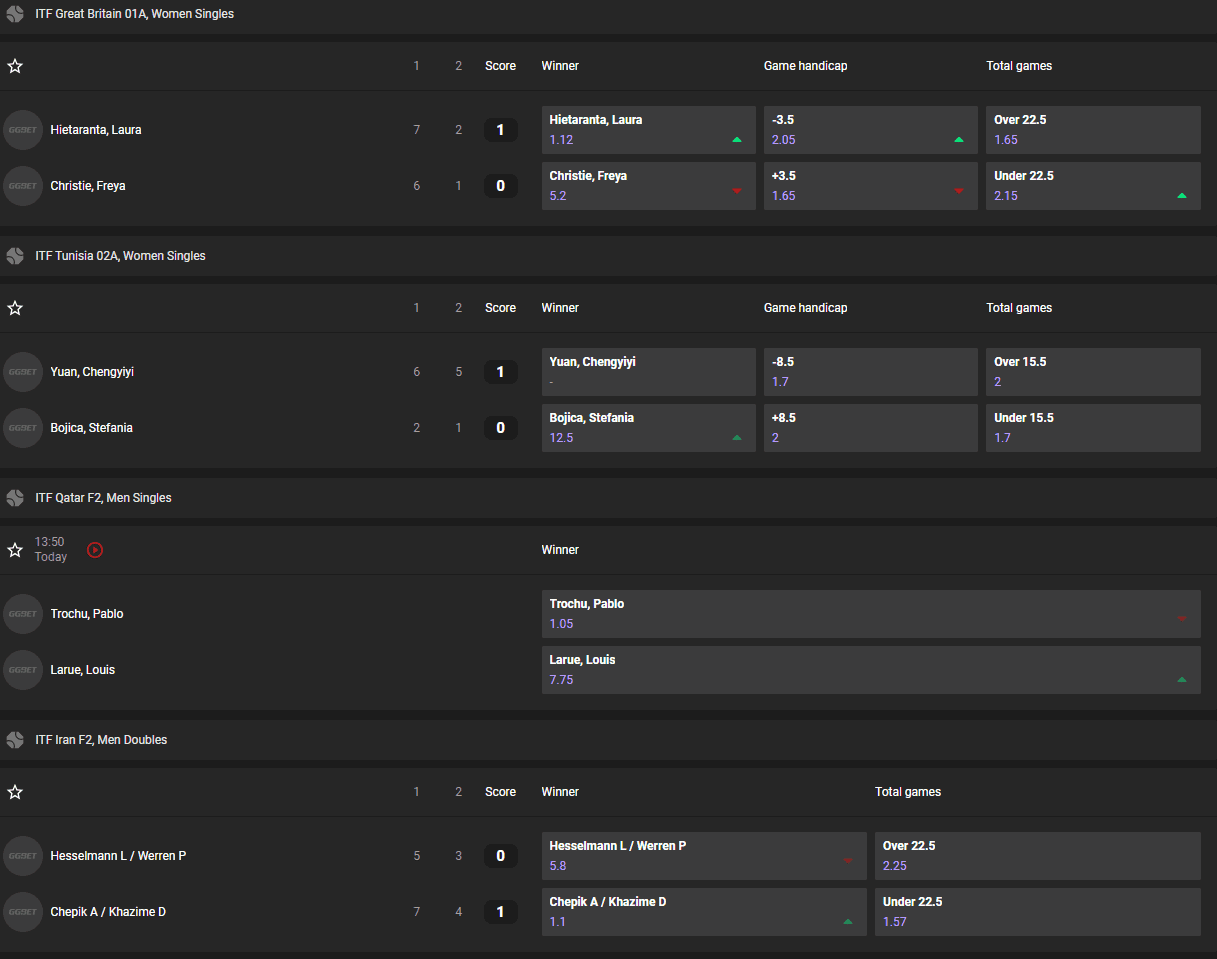Screen dimensions: 1217x959
Task: Click the GGBET avatar of Christie, Freya
Action: 23,186
